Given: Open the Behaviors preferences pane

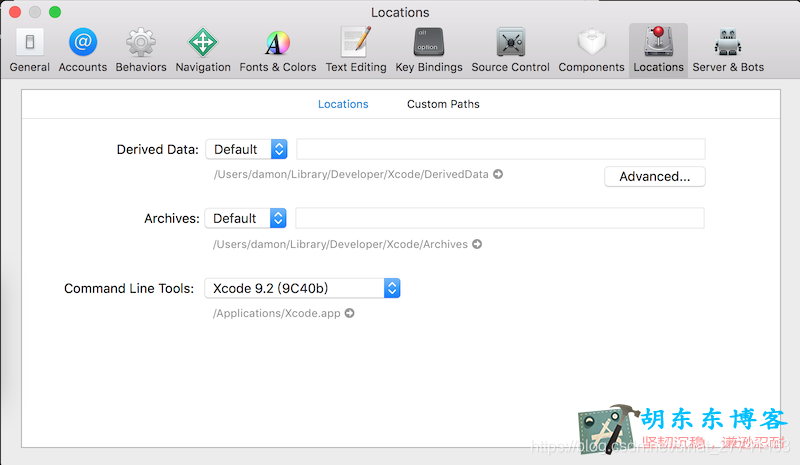Looking at the screenshot, I should [141, 50].
